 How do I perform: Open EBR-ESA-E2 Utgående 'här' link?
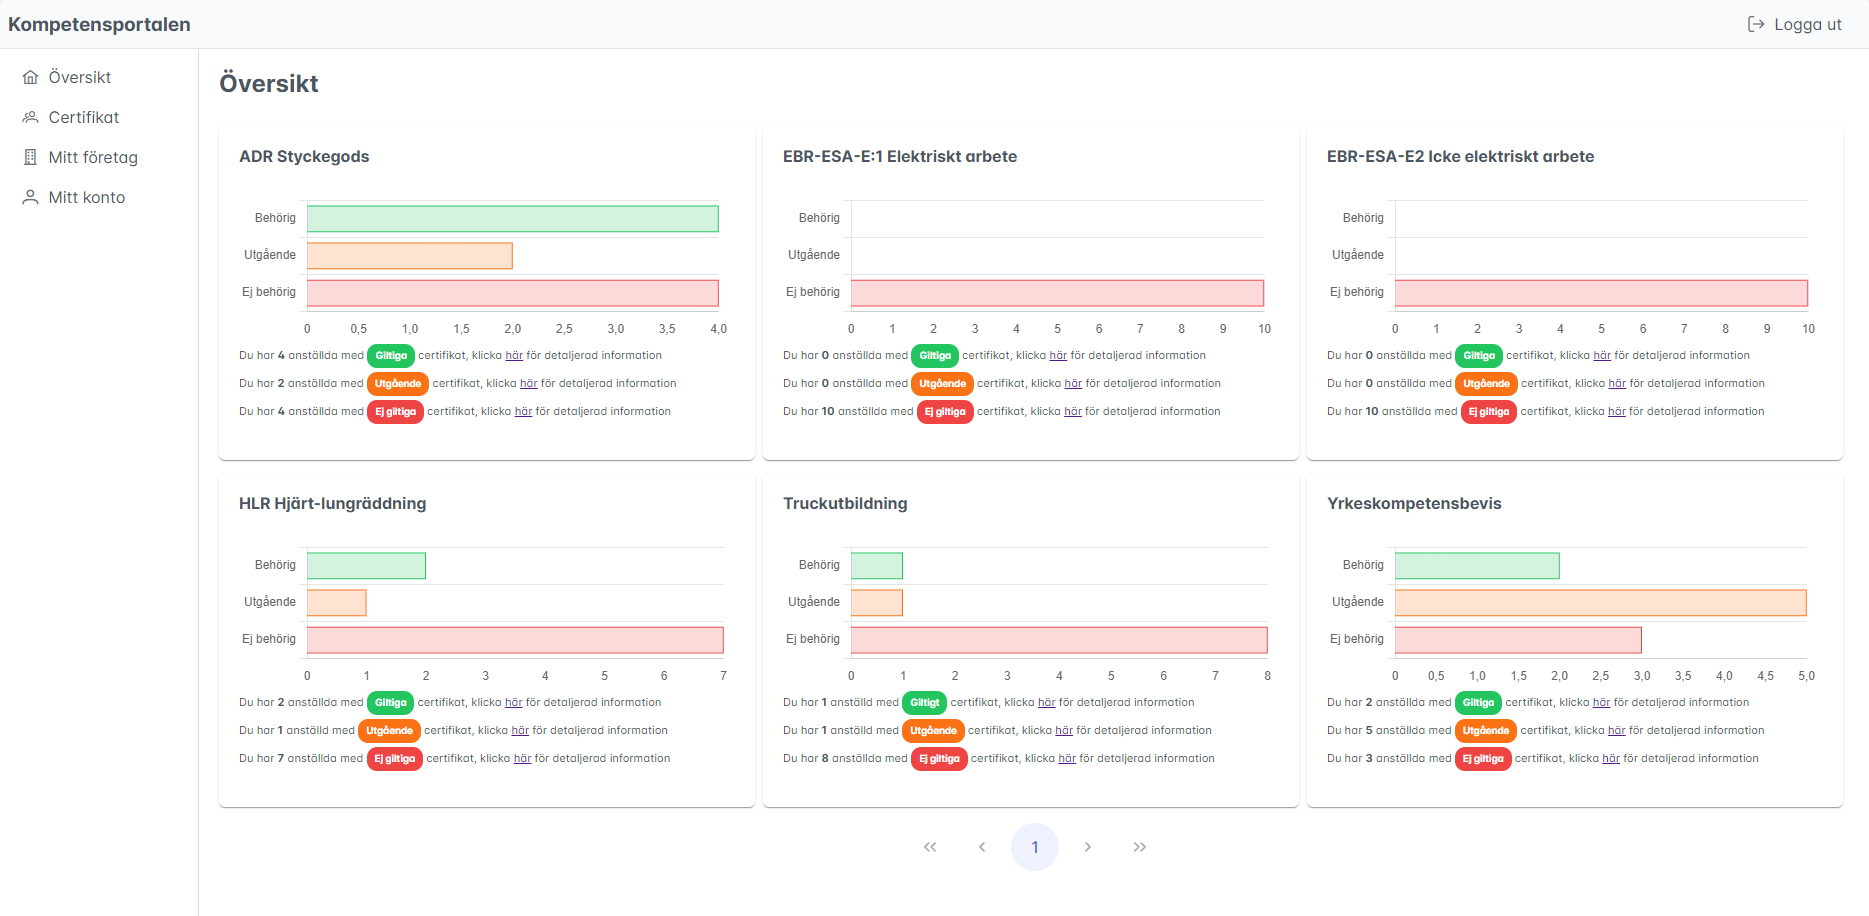click(x=1617, y=383)
